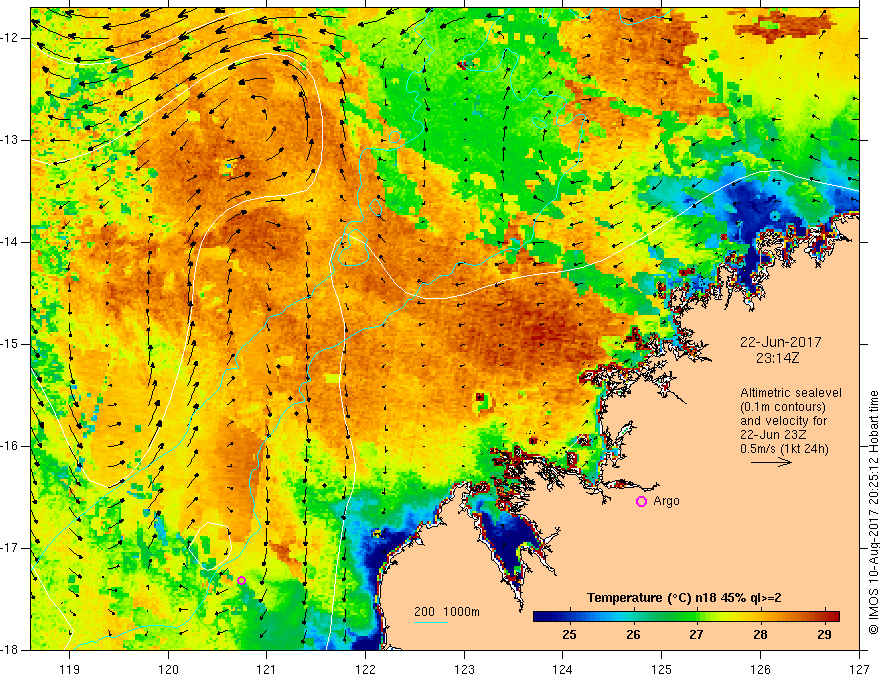Click the vertical IMOS copyright timestamp text

873,512
